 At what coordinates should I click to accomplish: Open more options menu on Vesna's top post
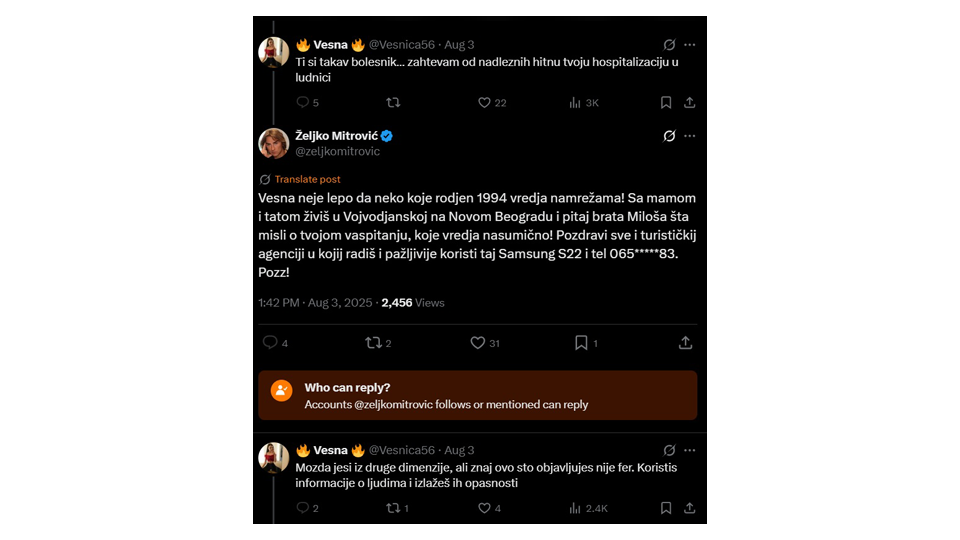click(x=690, y=45)
